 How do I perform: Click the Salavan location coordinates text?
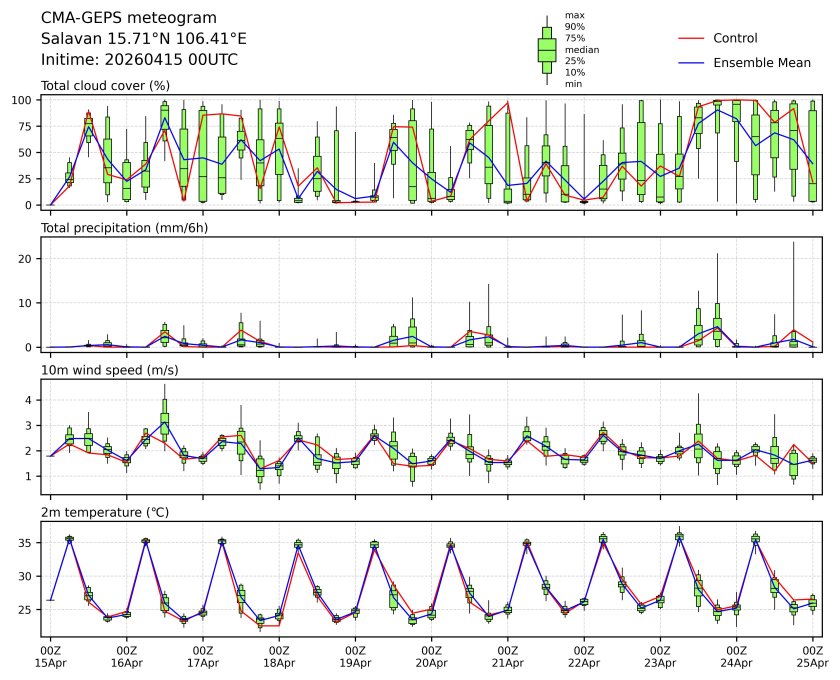pyautogui.click(x=143, y=39)
